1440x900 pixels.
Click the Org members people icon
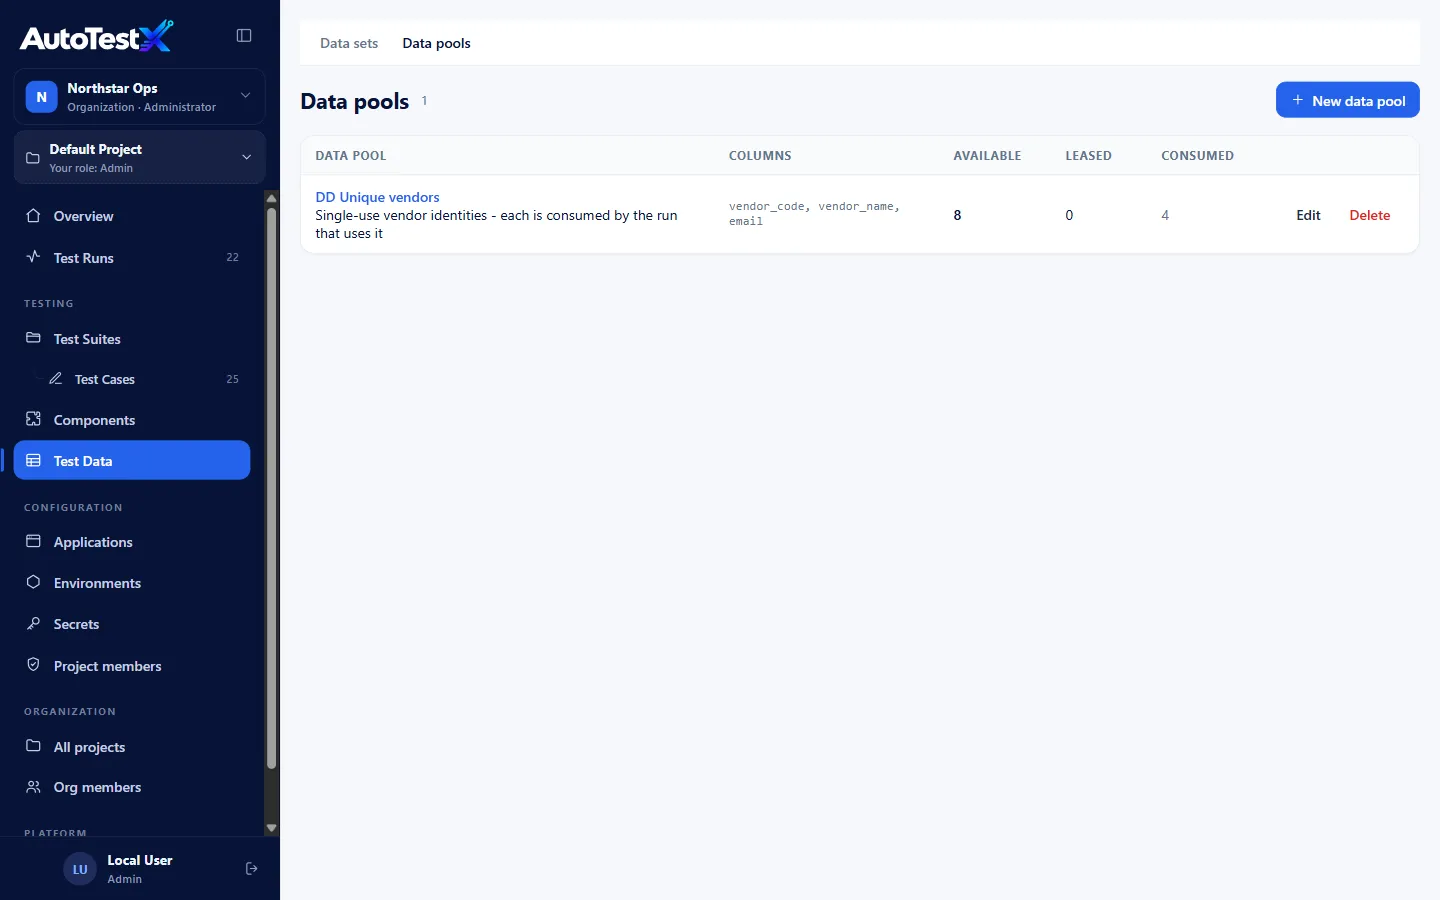(33, 787)
